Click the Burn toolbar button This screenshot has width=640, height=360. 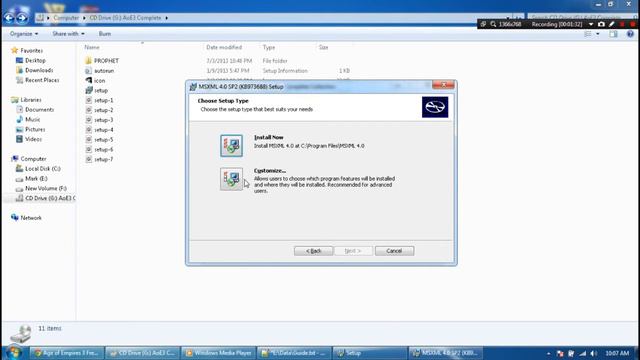point(105,34)
